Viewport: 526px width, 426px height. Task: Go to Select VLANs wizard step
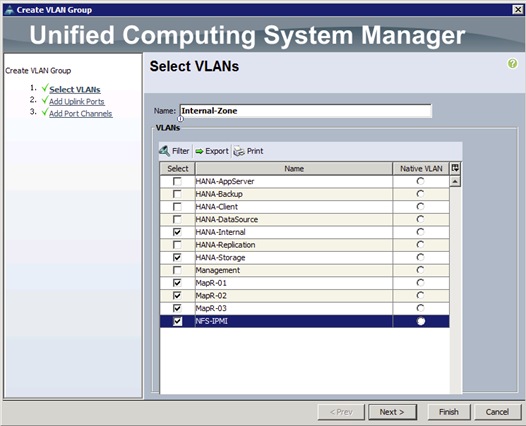(x=75, y=90)
